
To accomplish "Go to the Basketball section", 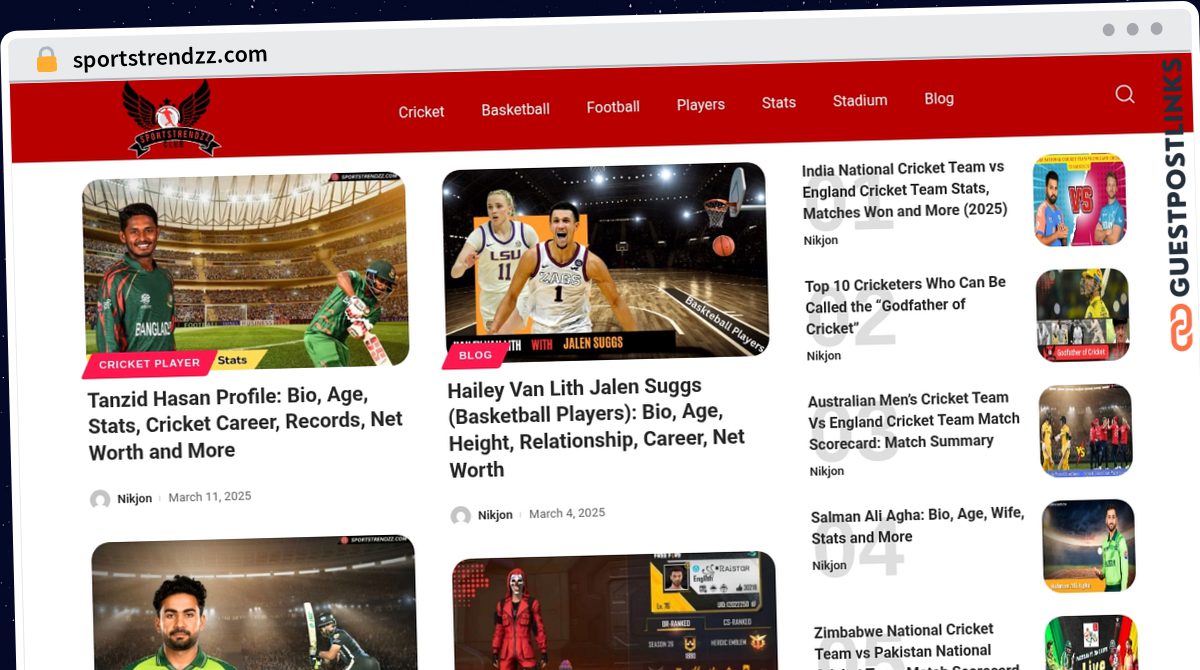I will 515,110.
